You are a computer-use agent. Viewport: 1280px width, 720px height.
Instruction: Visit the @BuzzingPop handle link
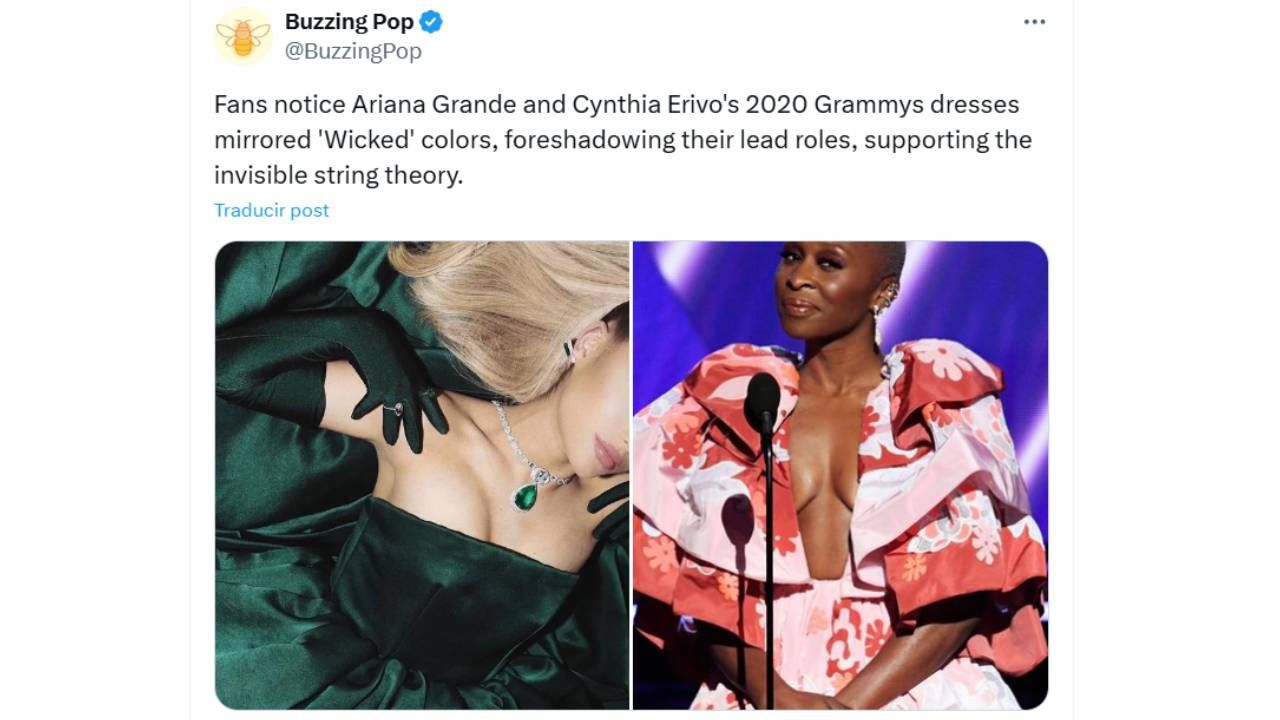tap(353, 51)
